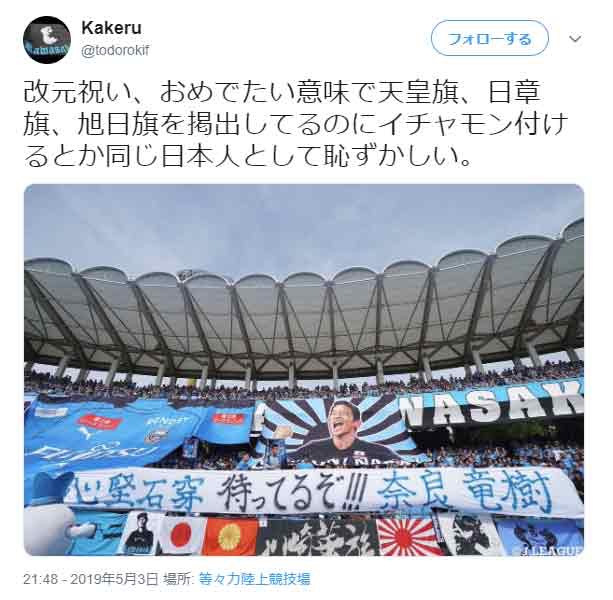The height and width of the screenshot is (600, 613).
Task: Click the Japanese Hinomaru flag in photo
Action: pyautogui.click(x=181, y=536)
